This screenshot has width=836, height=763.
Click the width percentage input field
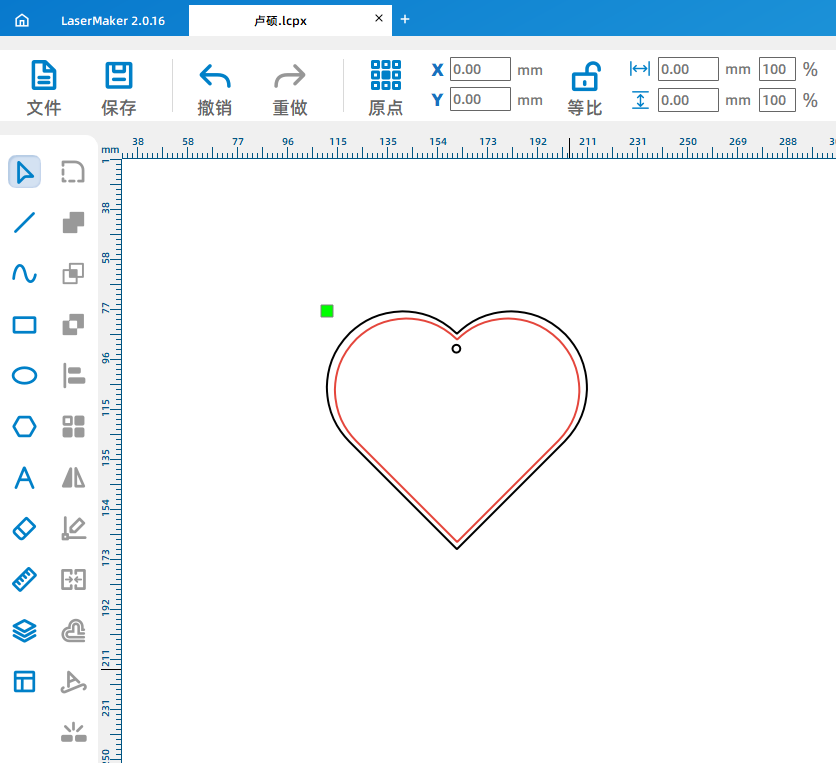(776, 69)
